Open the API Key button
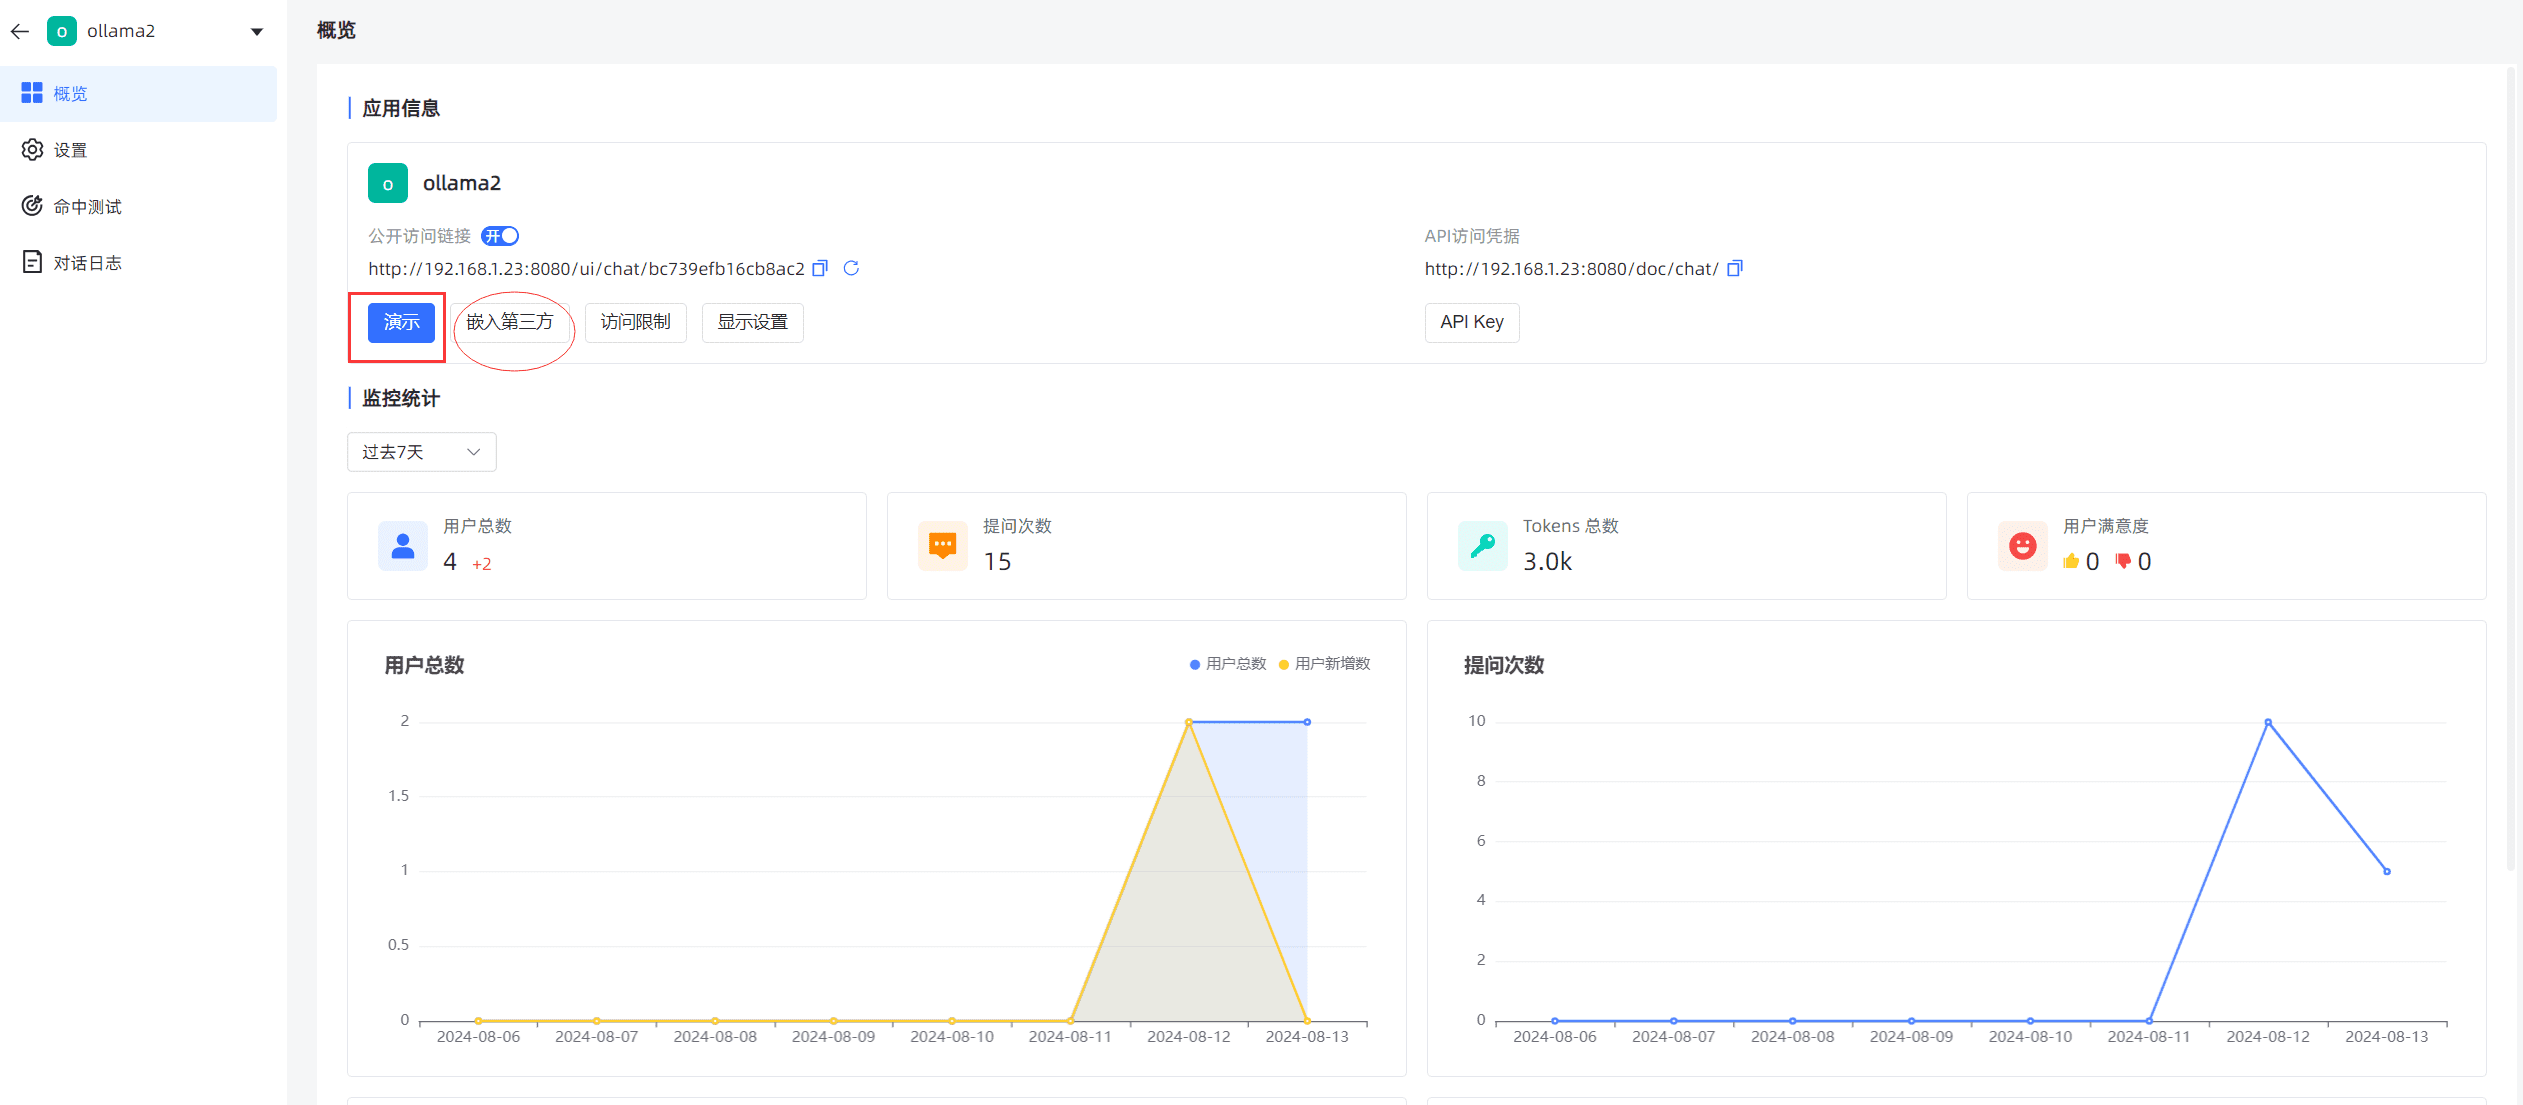Image resolution: width=2523 pixels, height=1105 pixels. [1471, 322]
